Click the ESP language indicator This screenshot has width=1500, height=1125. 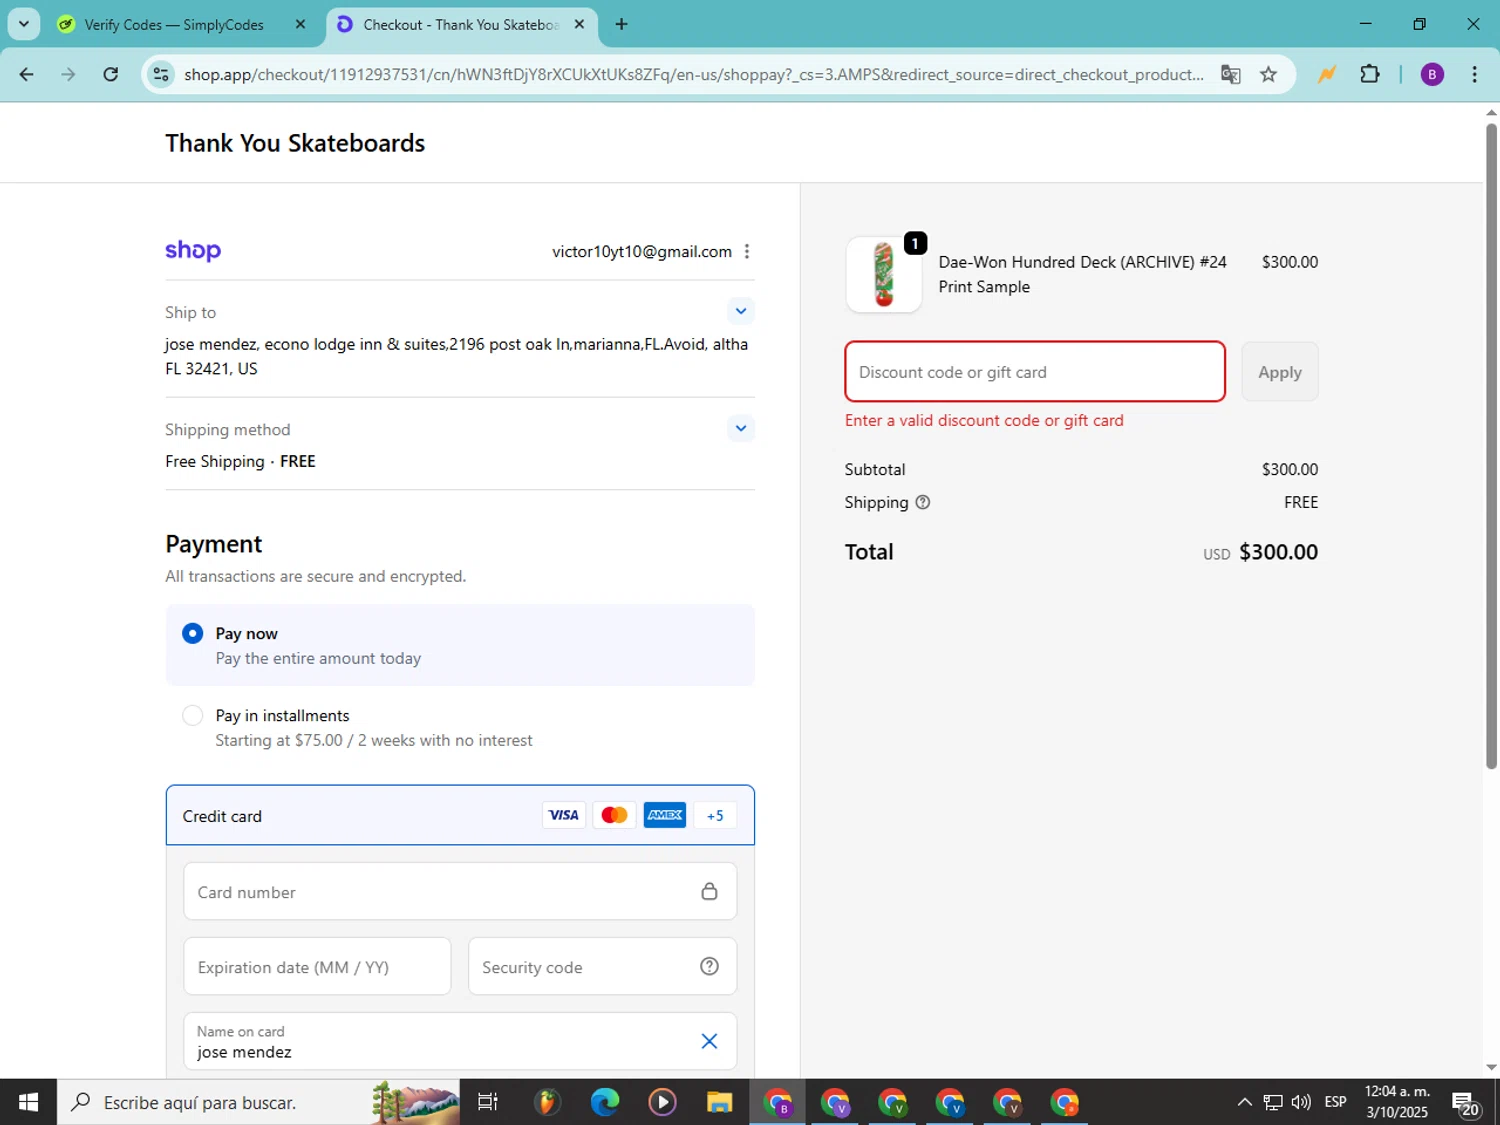[x=1335, y=1102]
